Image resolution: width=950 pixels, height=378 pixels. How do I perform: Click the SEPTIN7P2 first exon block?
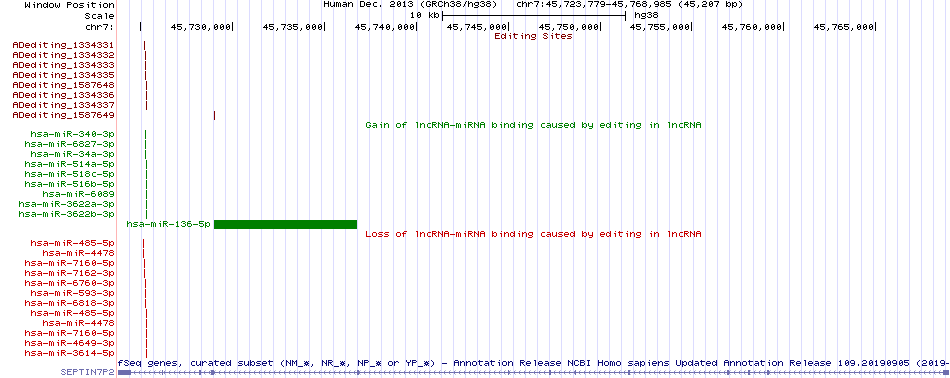point(124,372)
